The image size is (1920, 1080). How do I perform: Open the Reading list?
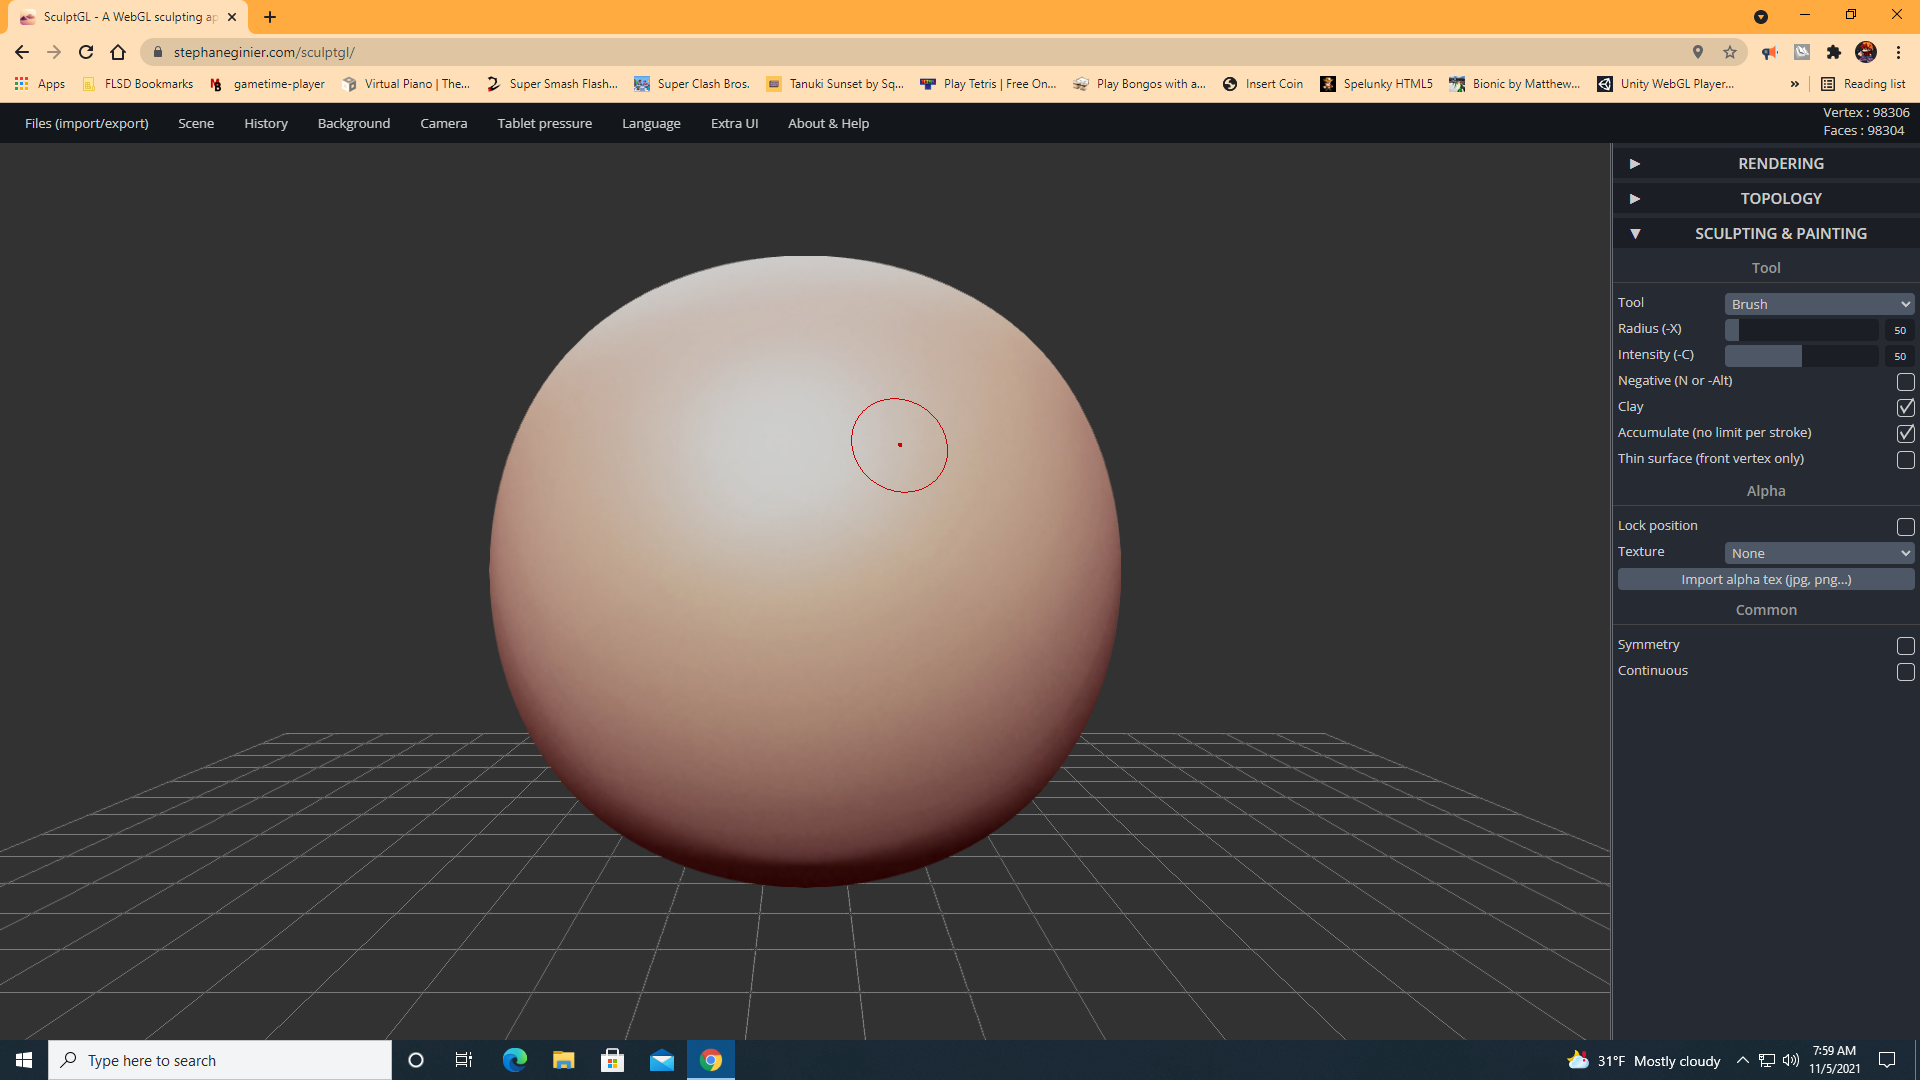pos(1863,84)
